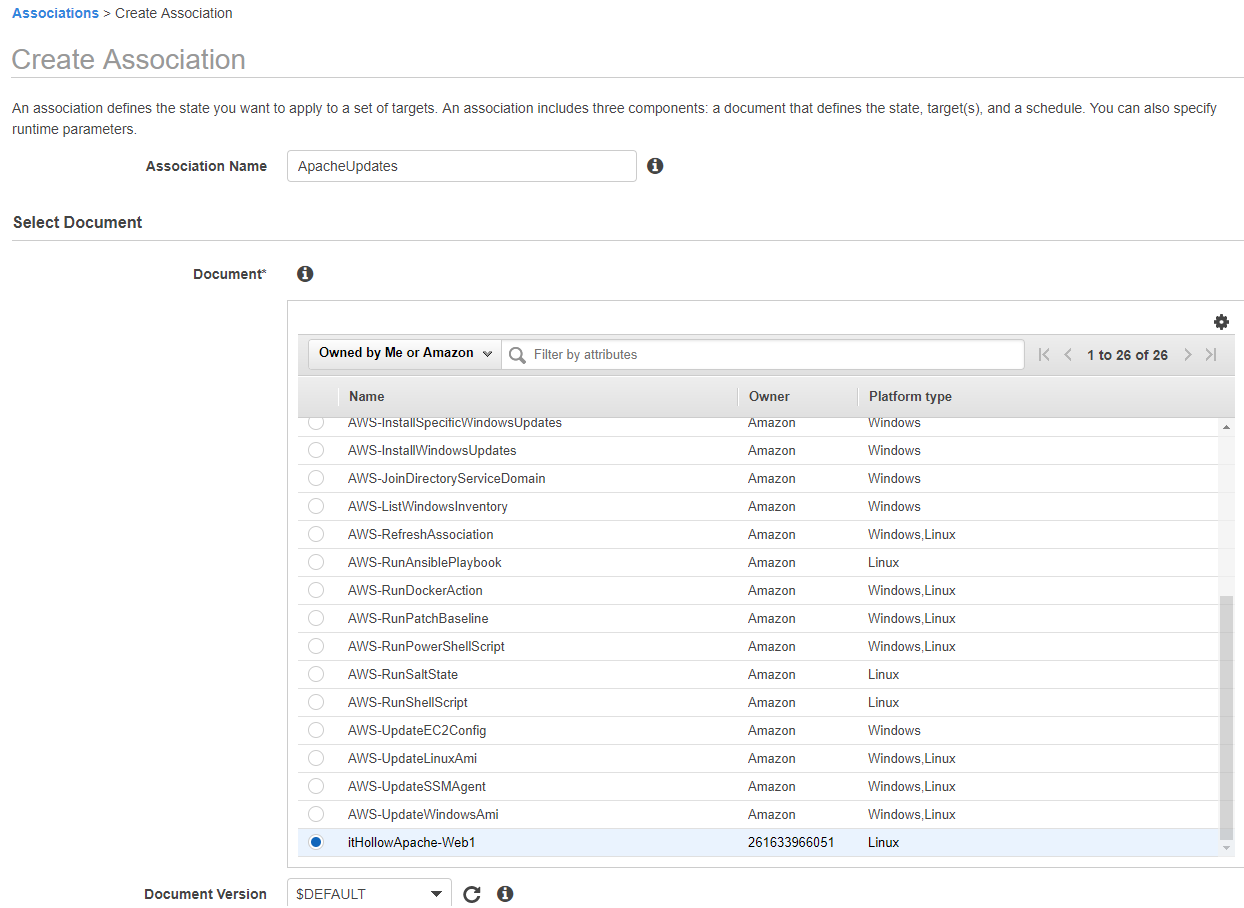
Task: Expand the Document Version $DEFAULT dropdown
Action: tap(369, 894)
